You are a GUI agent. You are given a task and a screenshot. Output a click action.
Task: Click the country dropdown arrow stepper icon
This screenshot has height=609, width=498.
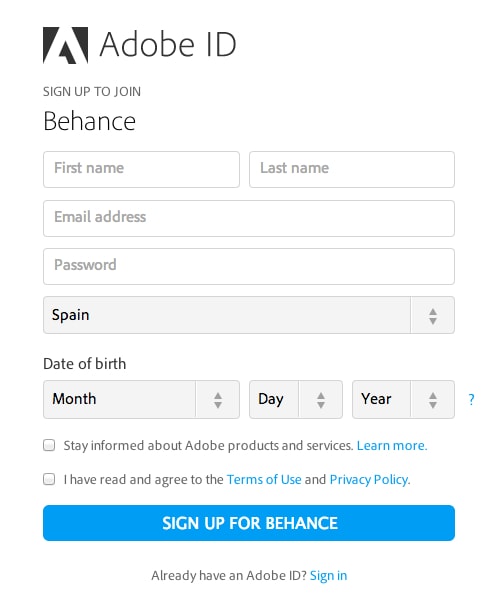(433, 316)
